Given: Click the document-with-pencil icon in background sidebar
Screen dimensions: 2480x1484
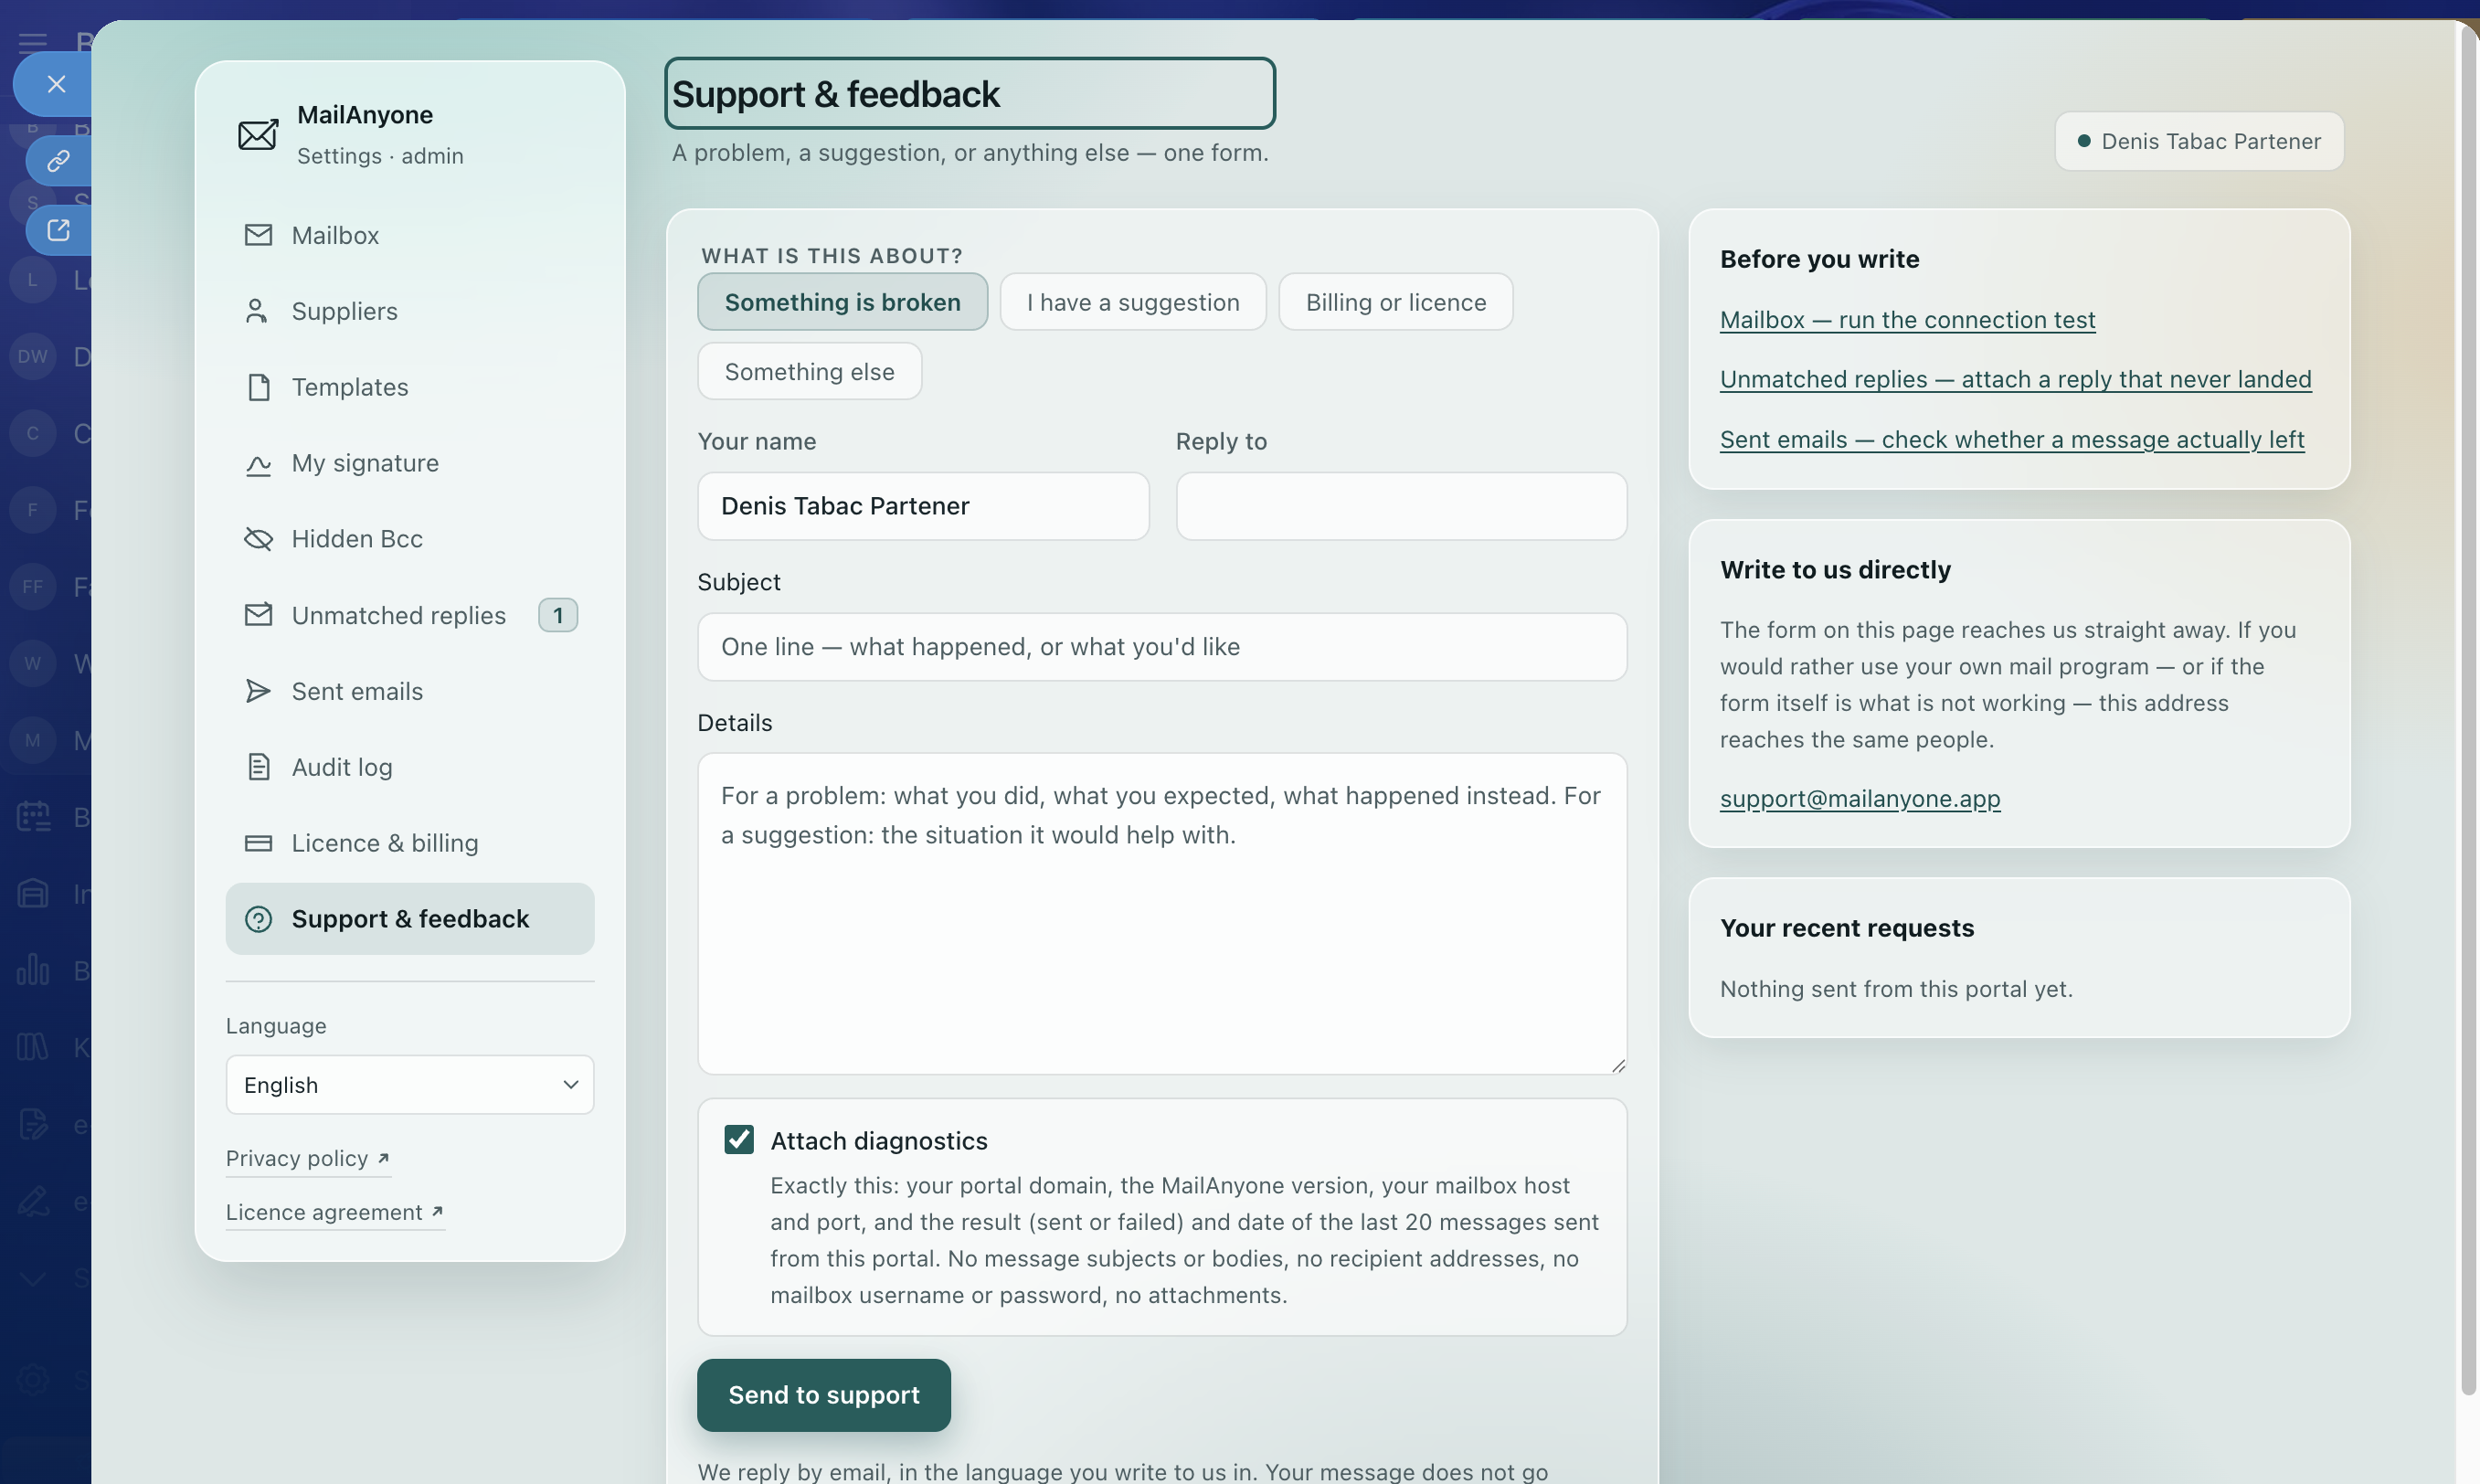Looking at the screenshot, I should click(x=33, y=1124).
